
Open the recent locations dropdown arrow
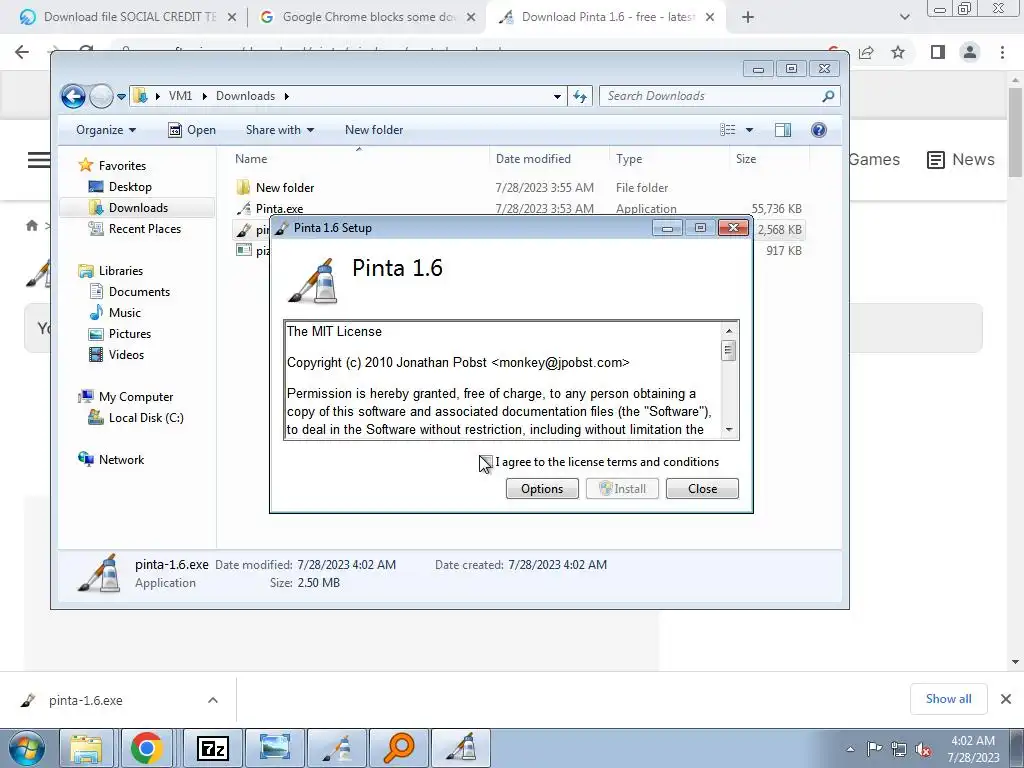(x=121, y=97)
